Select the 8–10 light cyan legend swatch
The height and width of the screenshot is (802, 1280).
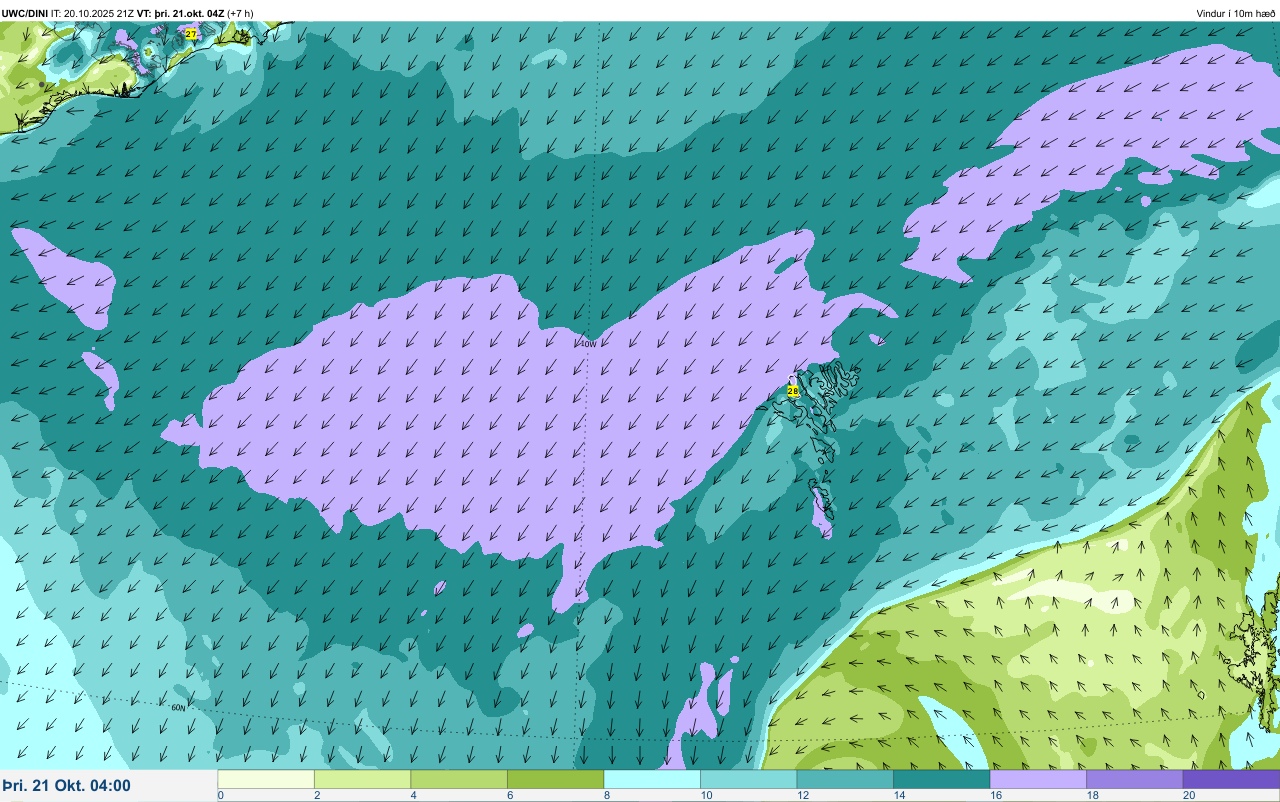click(x=652, y=779)
